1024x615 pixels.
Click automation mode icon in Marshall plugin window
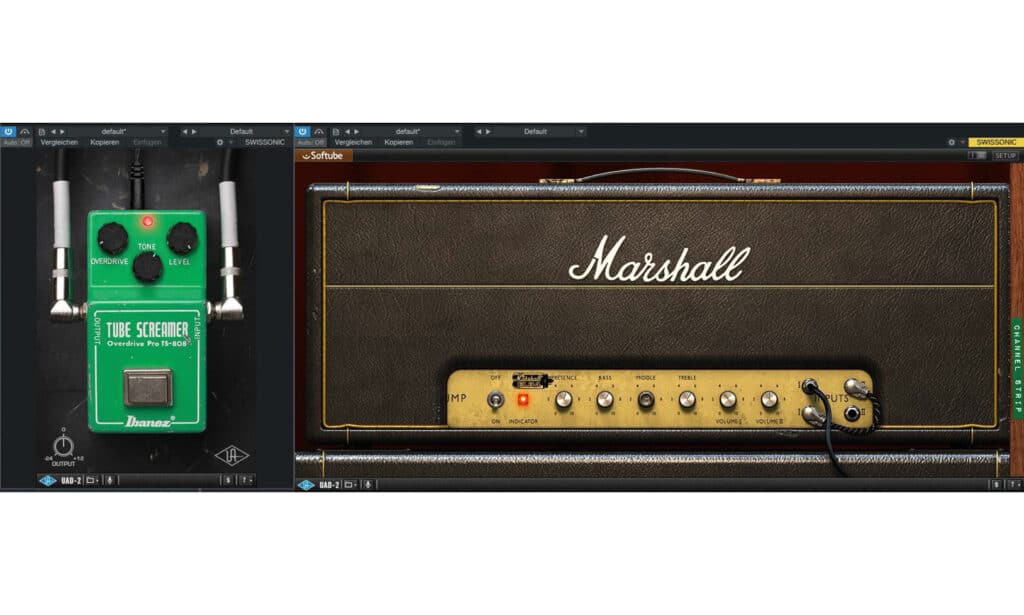click(319, 131)
